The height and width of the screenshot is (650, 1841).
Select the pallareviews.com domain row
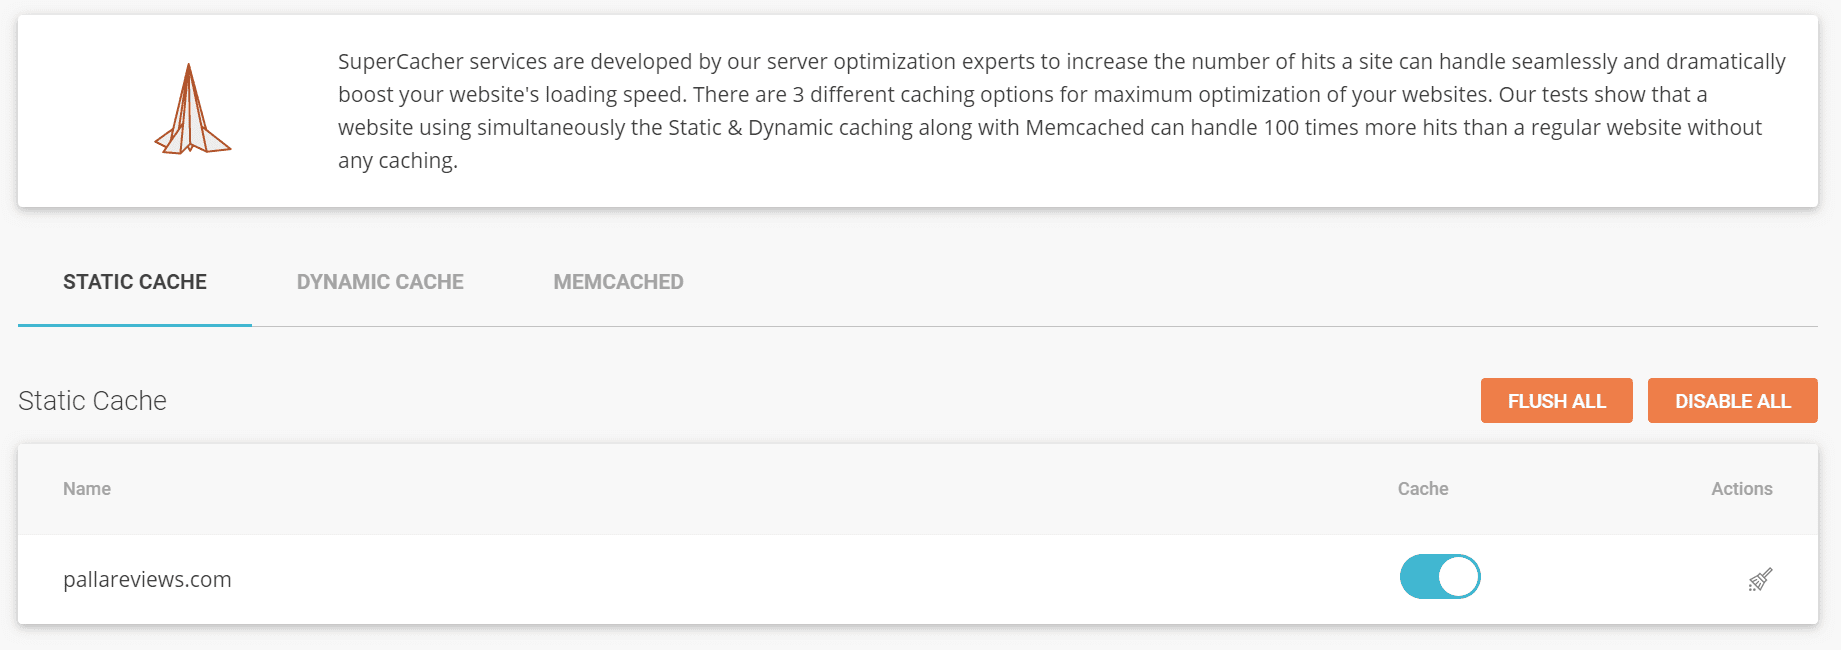click(918, 579)
